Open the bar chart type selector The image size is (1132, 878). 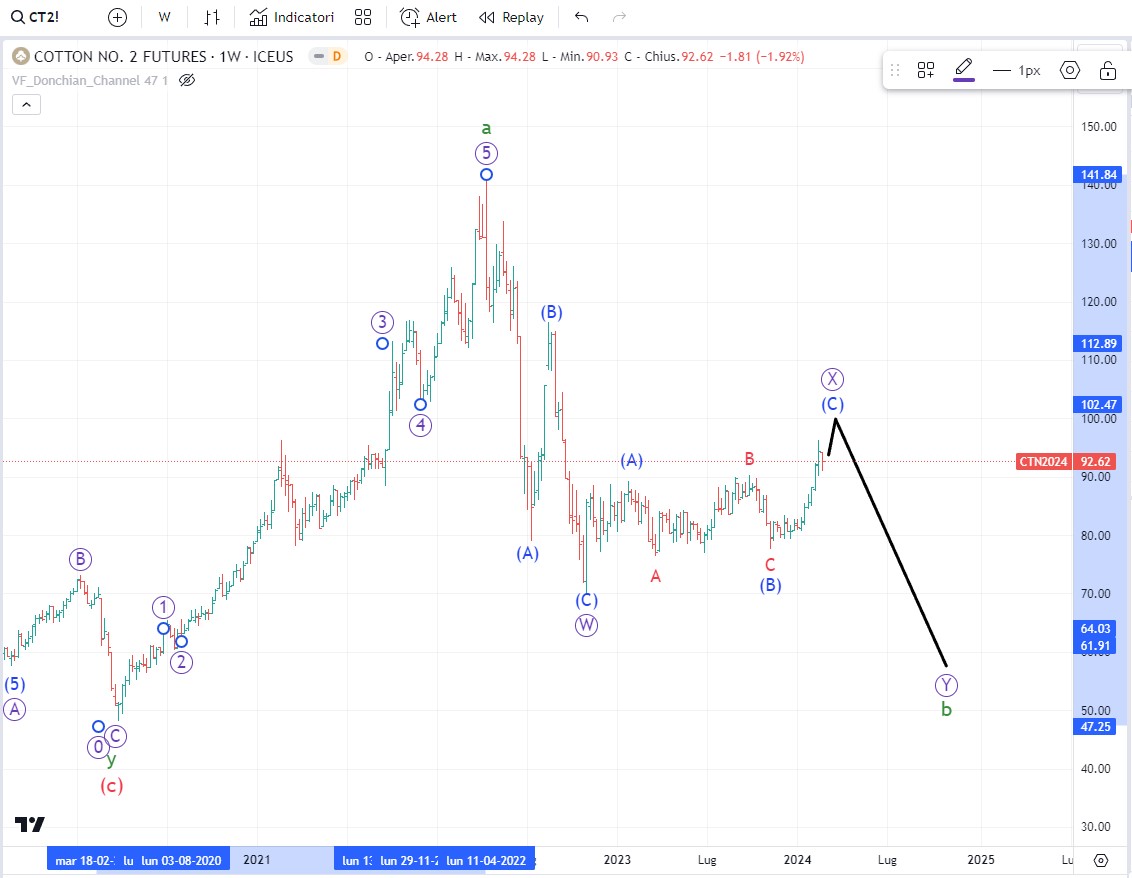(212, 17)
